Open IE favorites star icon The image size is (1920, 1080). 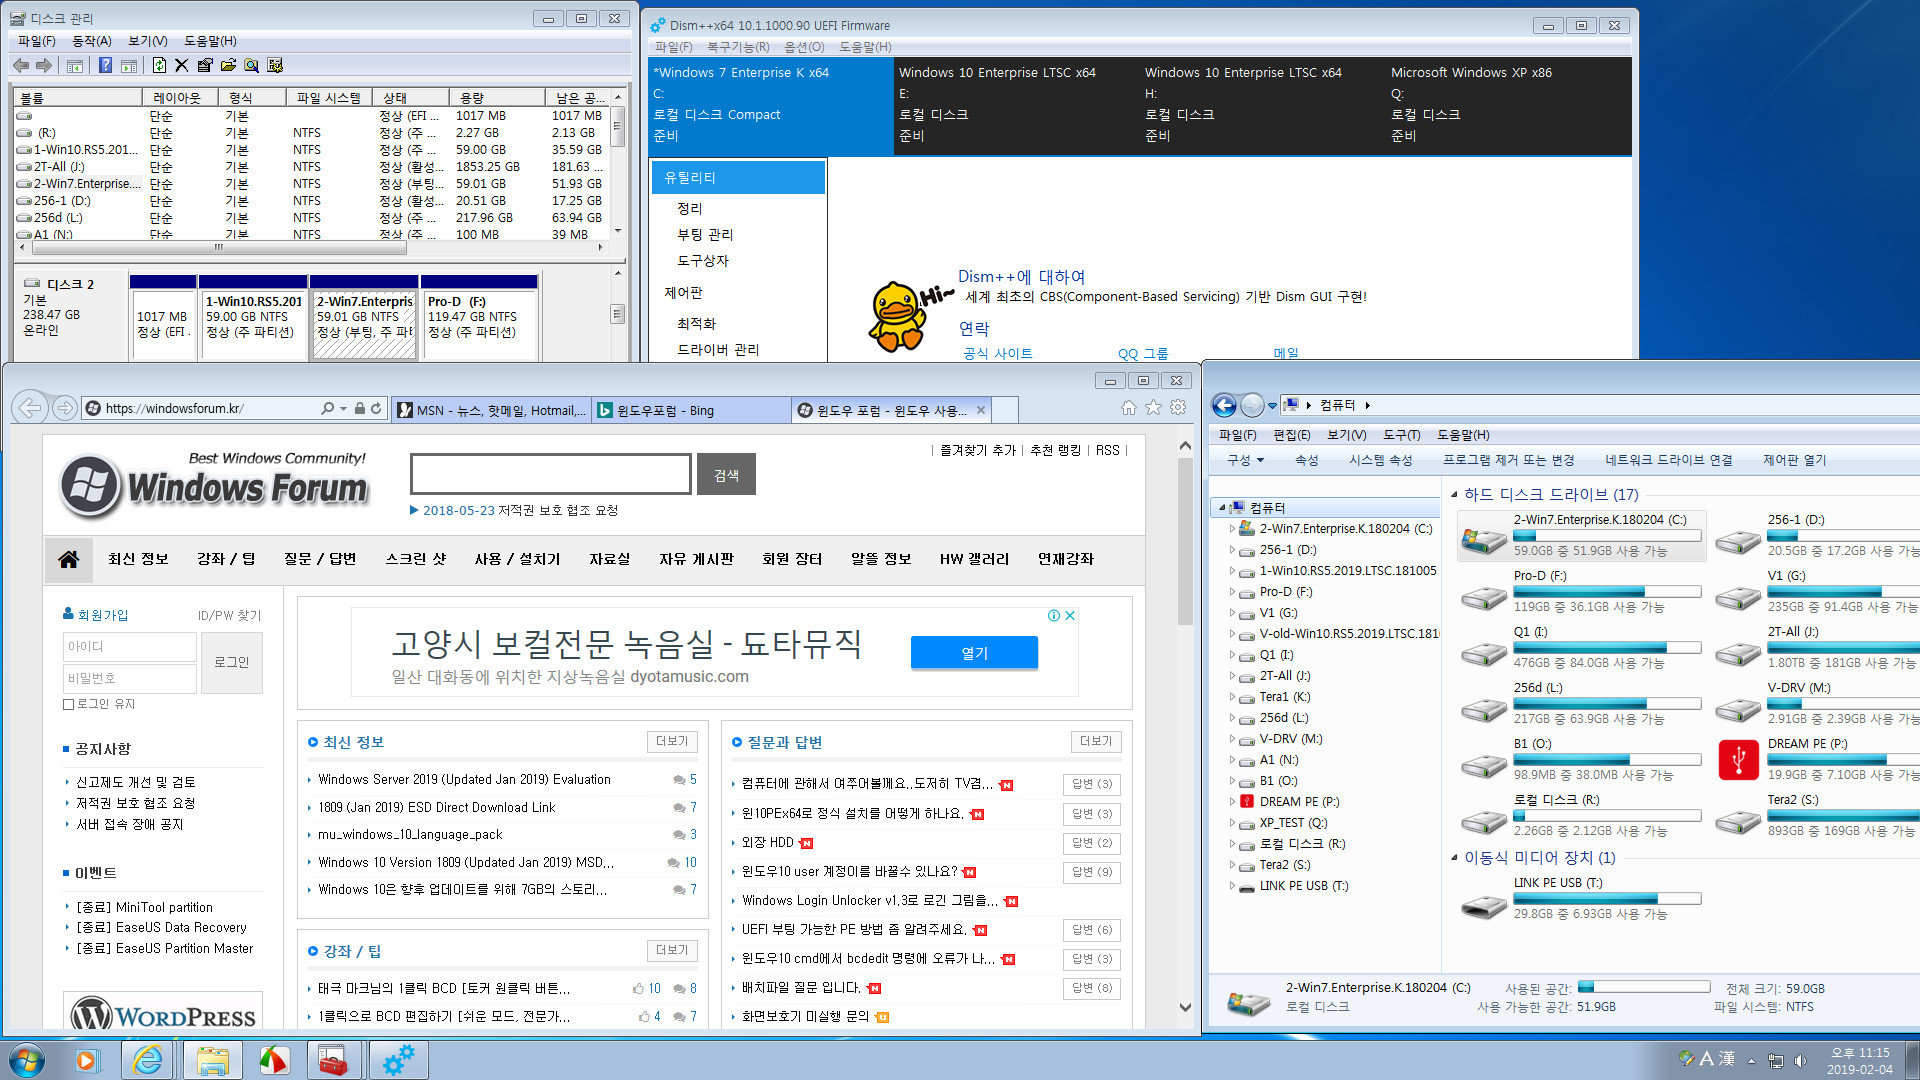point(1153,408)
